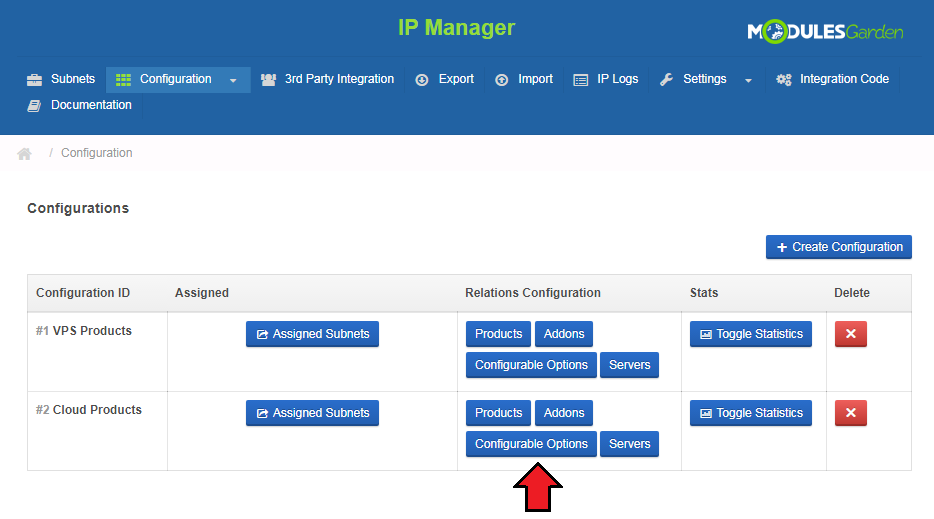Click Addons button in Cloud Products row
Image resolution: width=934 pixels, height=519 pixels.
point(563,413)
